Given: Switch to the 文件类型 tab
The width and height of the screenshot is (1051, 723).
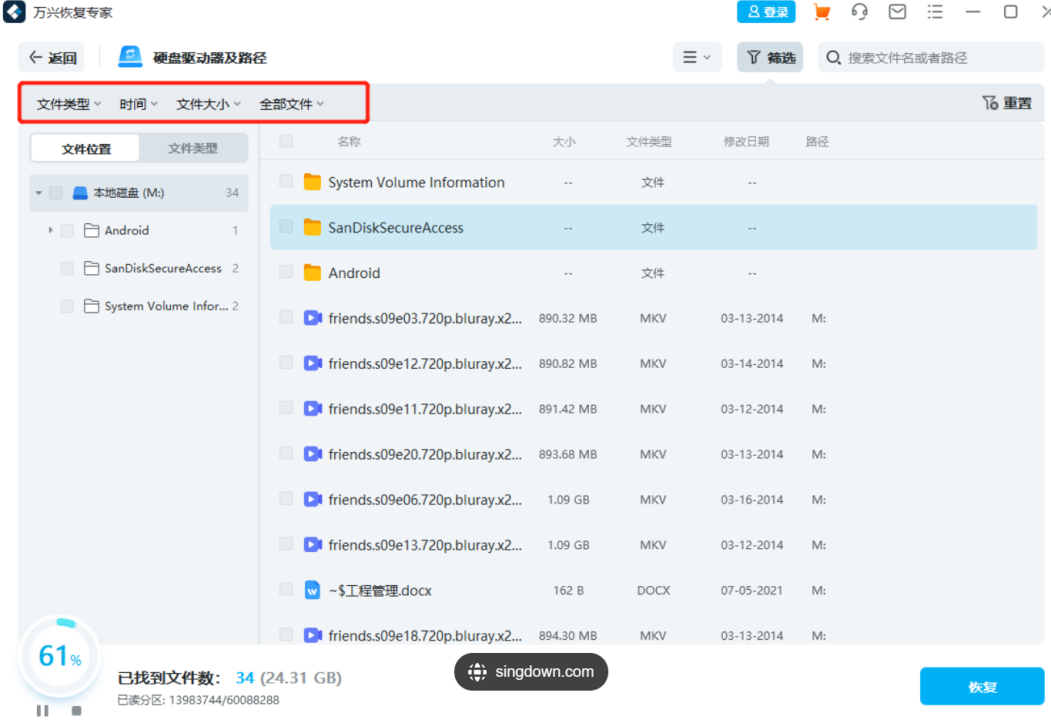Looking at the screenshot, I should 192,148.
